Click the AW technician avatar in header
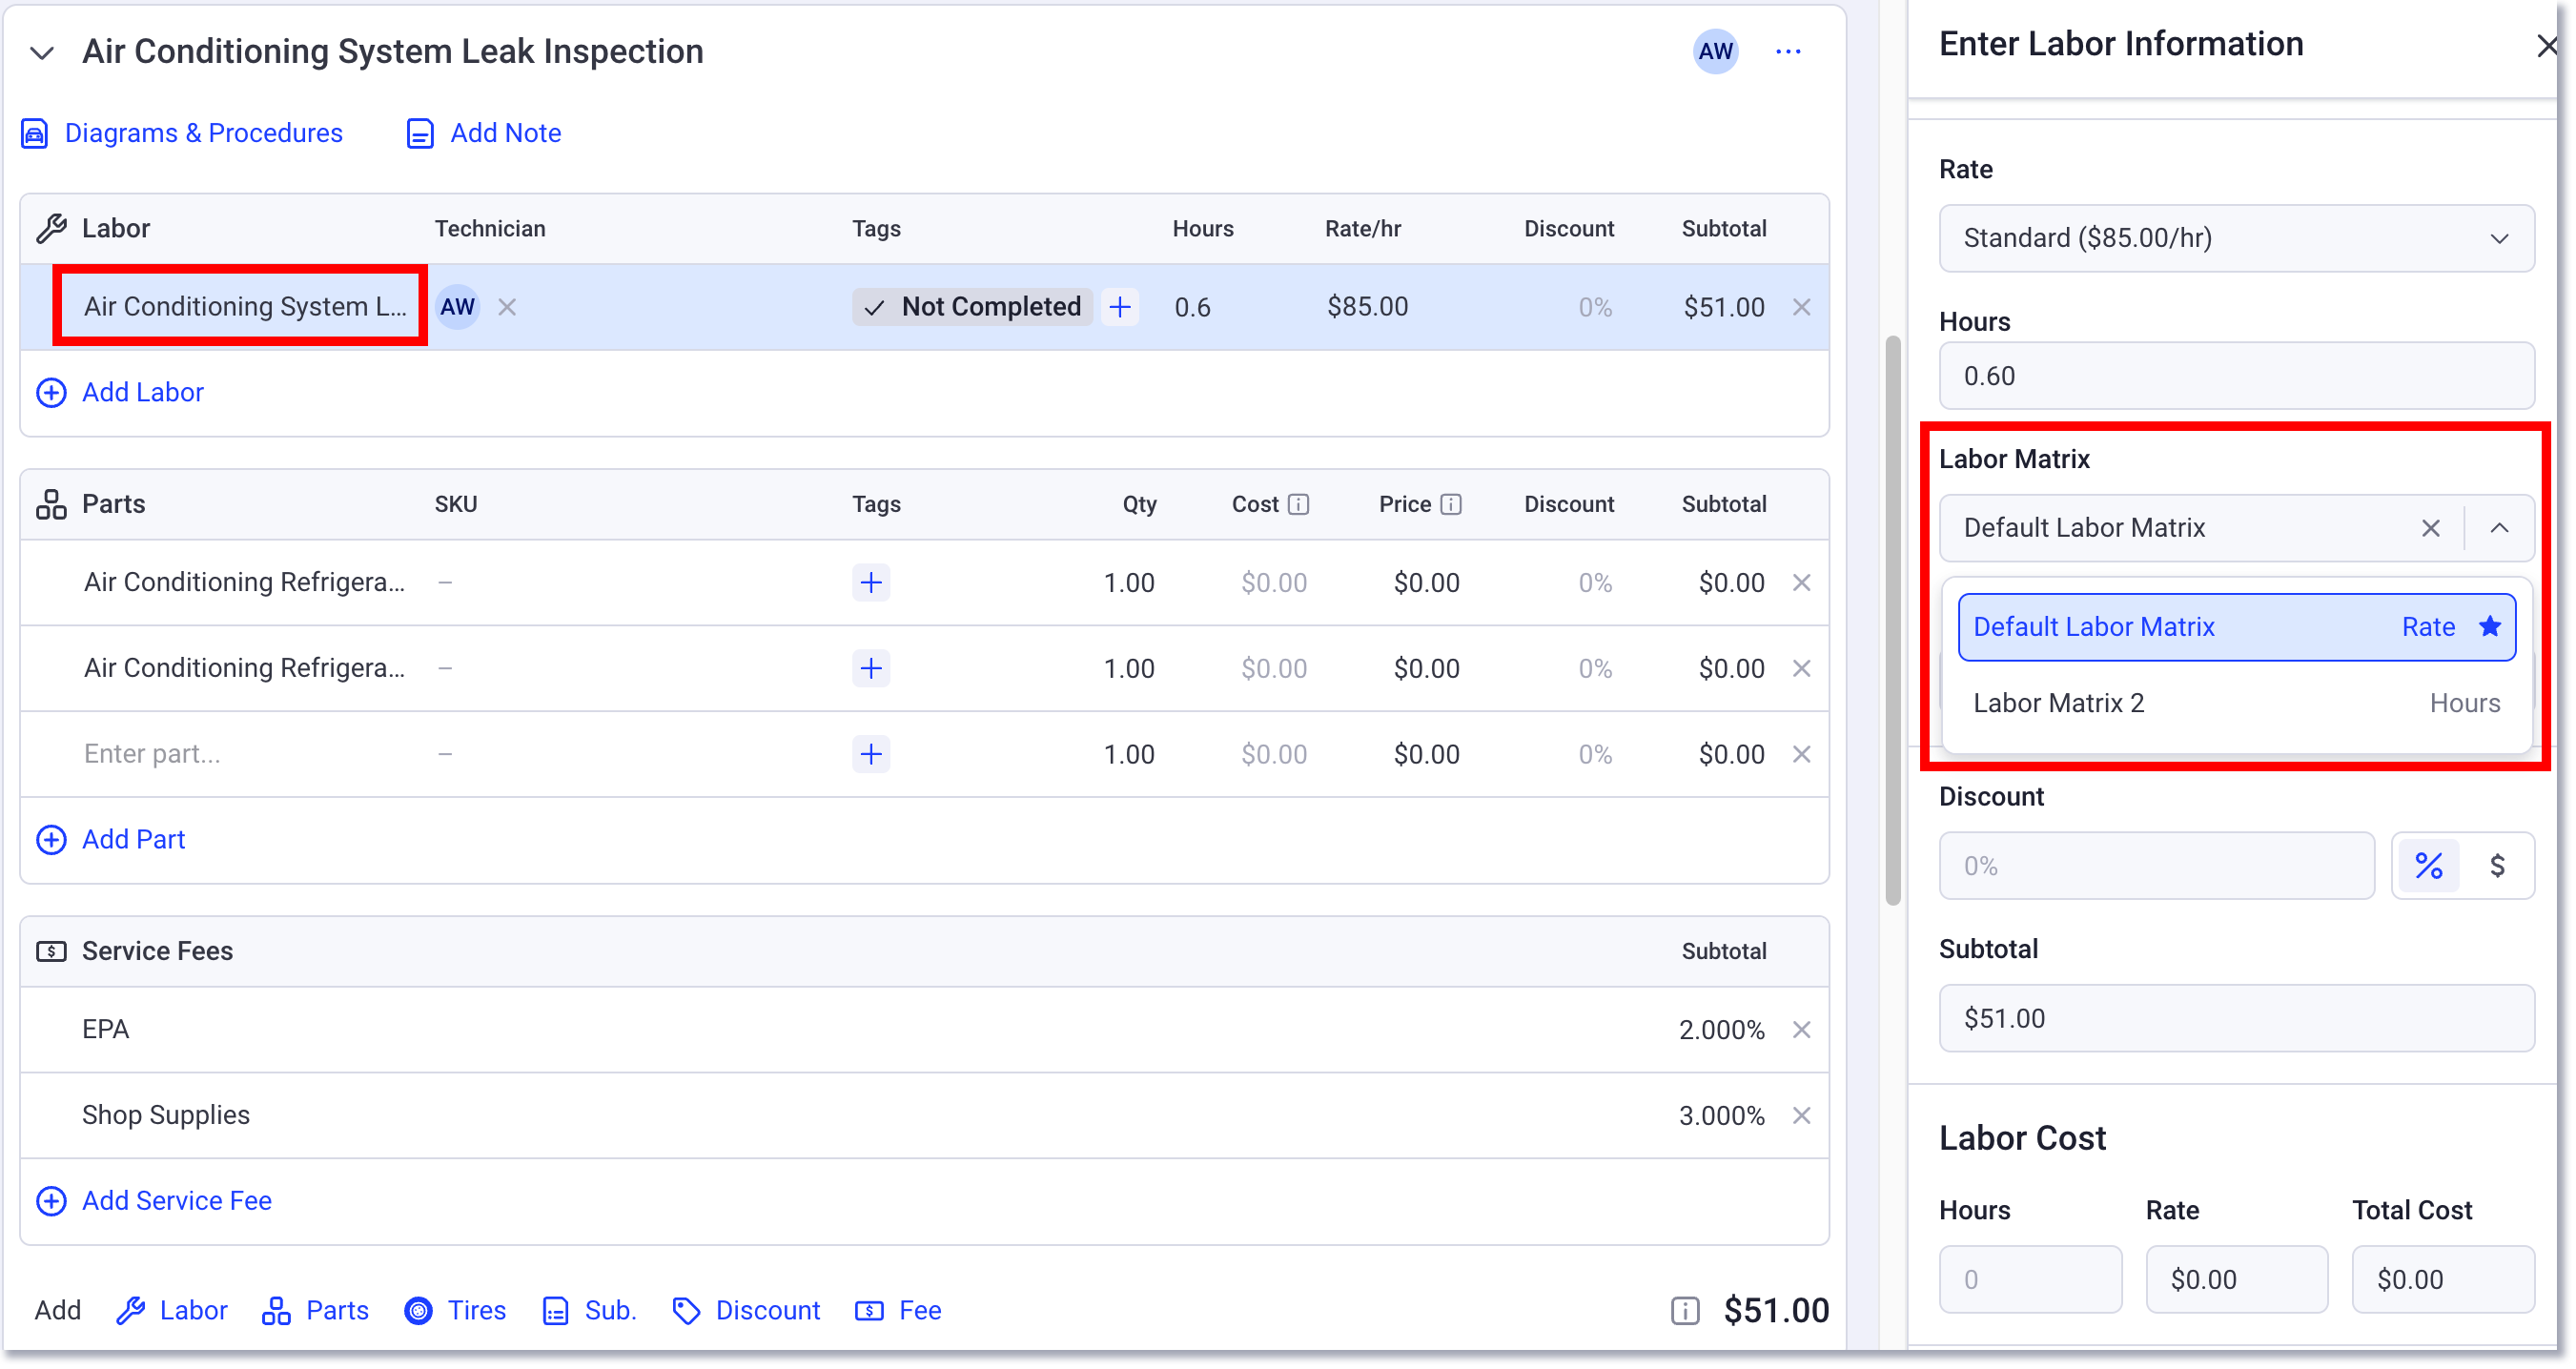 pos(1715,51)
